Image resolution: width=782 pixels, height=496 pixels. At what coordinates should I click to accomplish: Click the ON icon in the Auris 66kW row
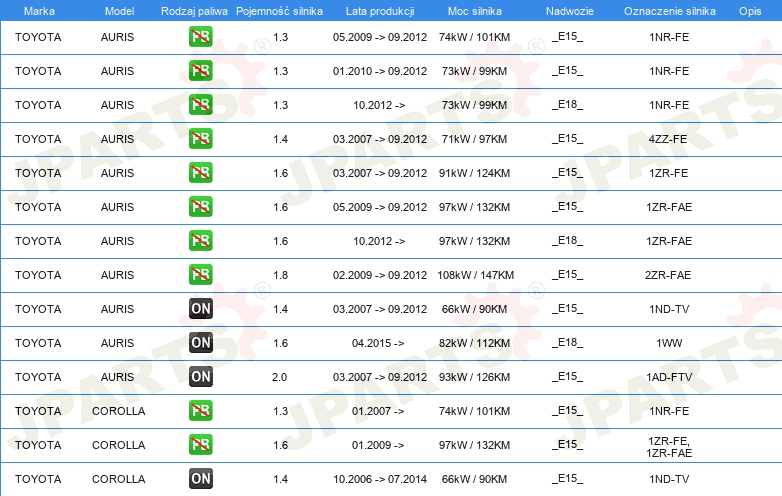click(200, 309)
